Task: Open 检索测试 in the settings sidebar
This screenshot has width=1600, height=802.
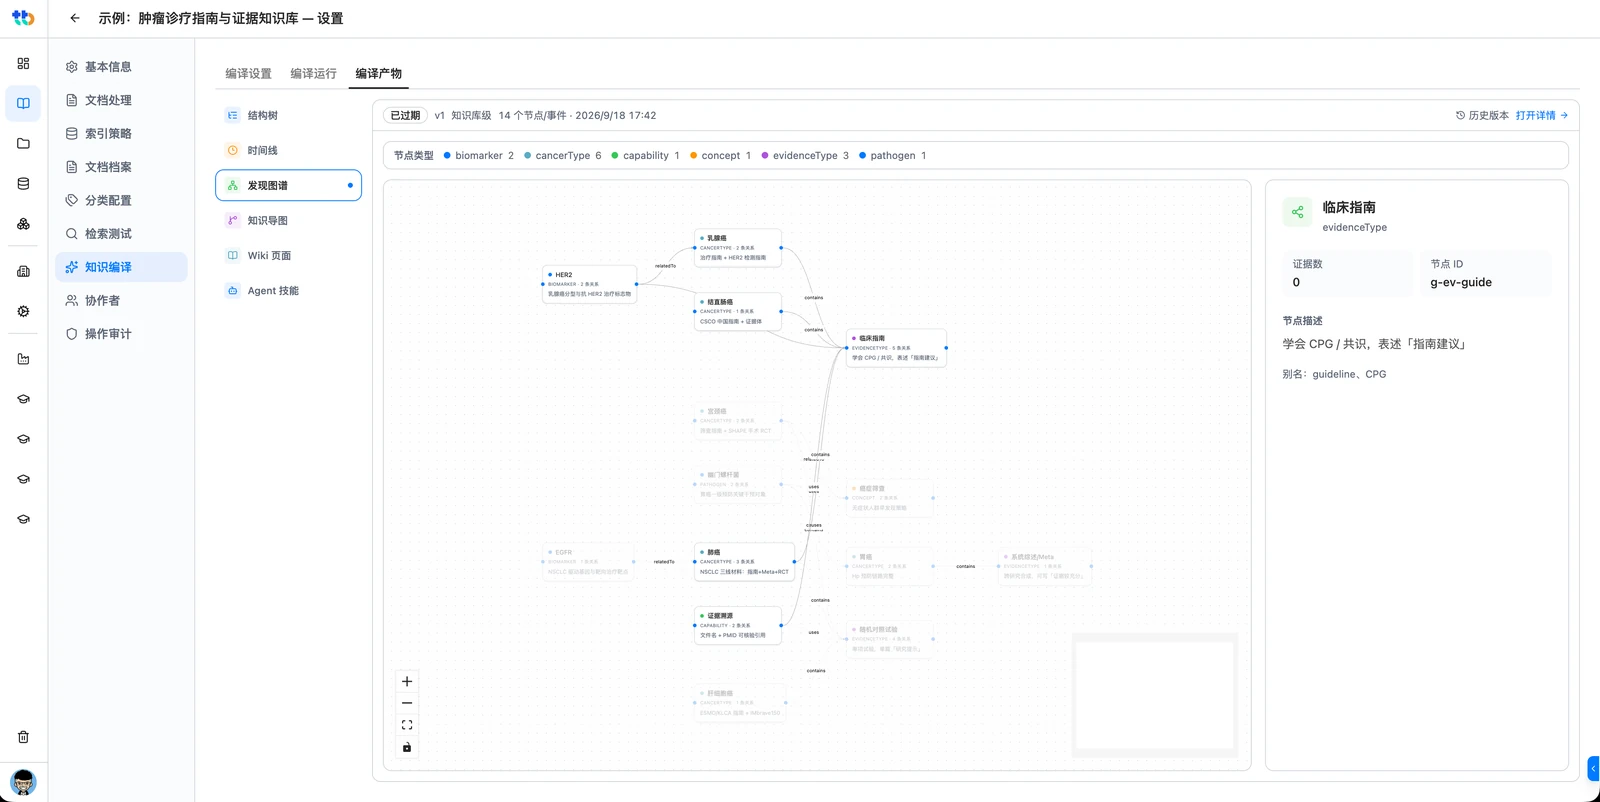Action: point(121,234)
